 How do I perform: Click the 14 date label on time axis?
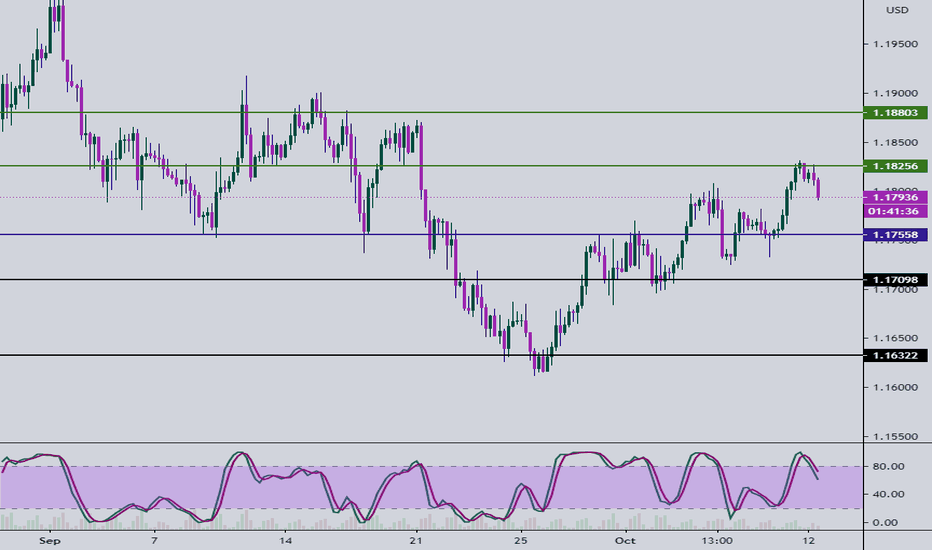[x=286, y=540]
